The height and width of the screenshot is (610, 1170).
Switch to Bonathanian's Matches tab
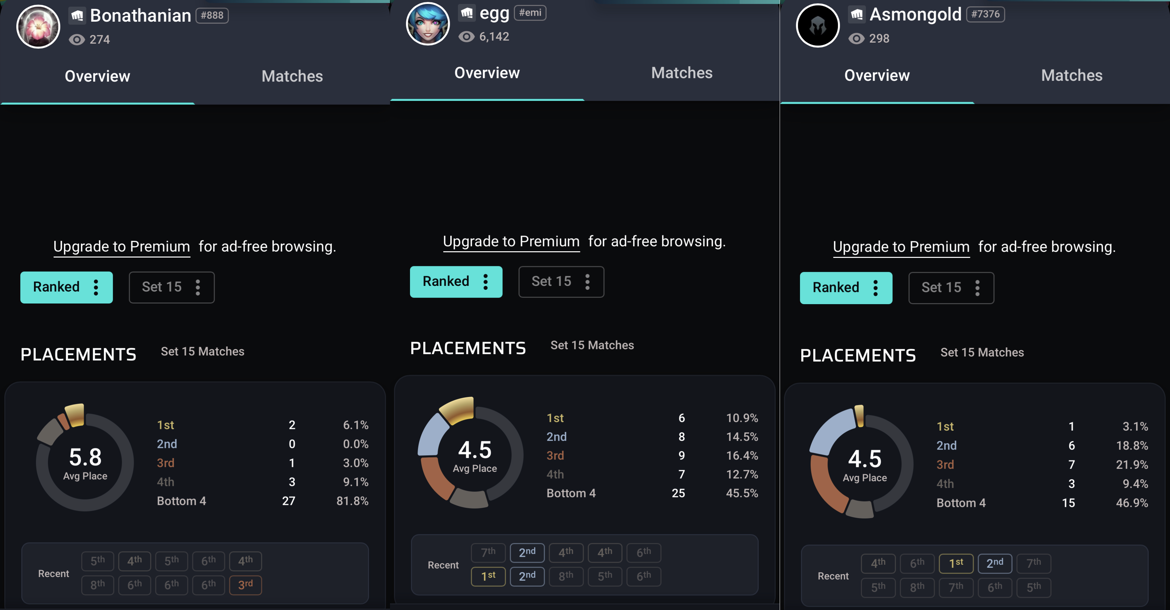292,76
